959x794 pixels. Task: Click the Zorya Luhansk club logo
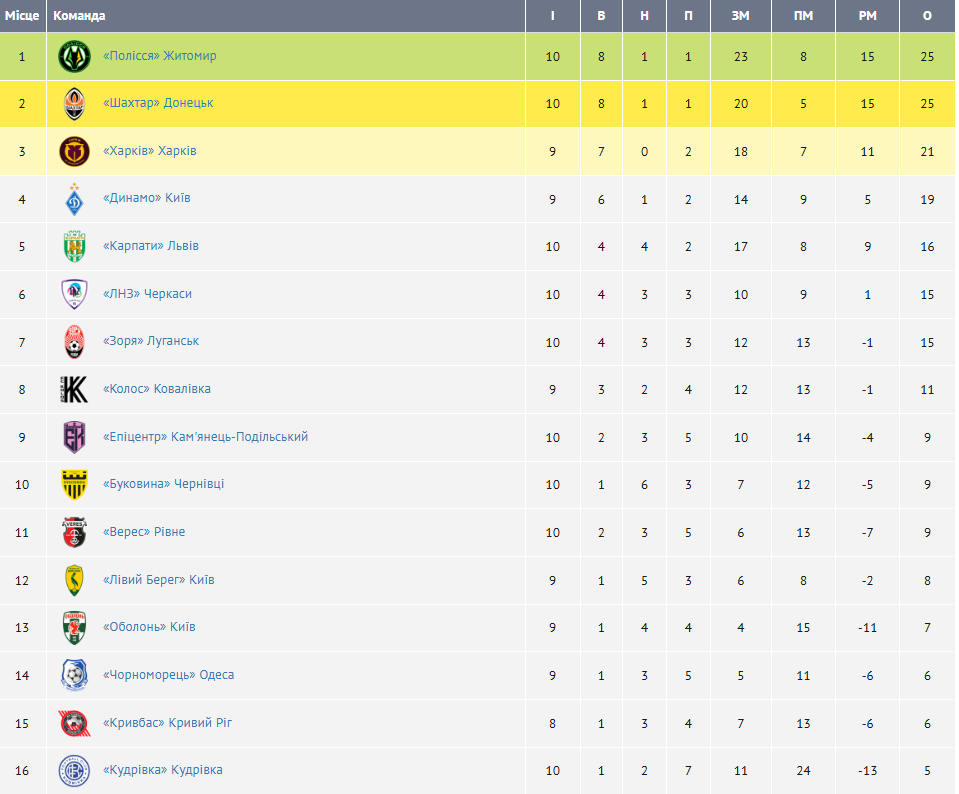pyautogui.click(x=75, y=342)
